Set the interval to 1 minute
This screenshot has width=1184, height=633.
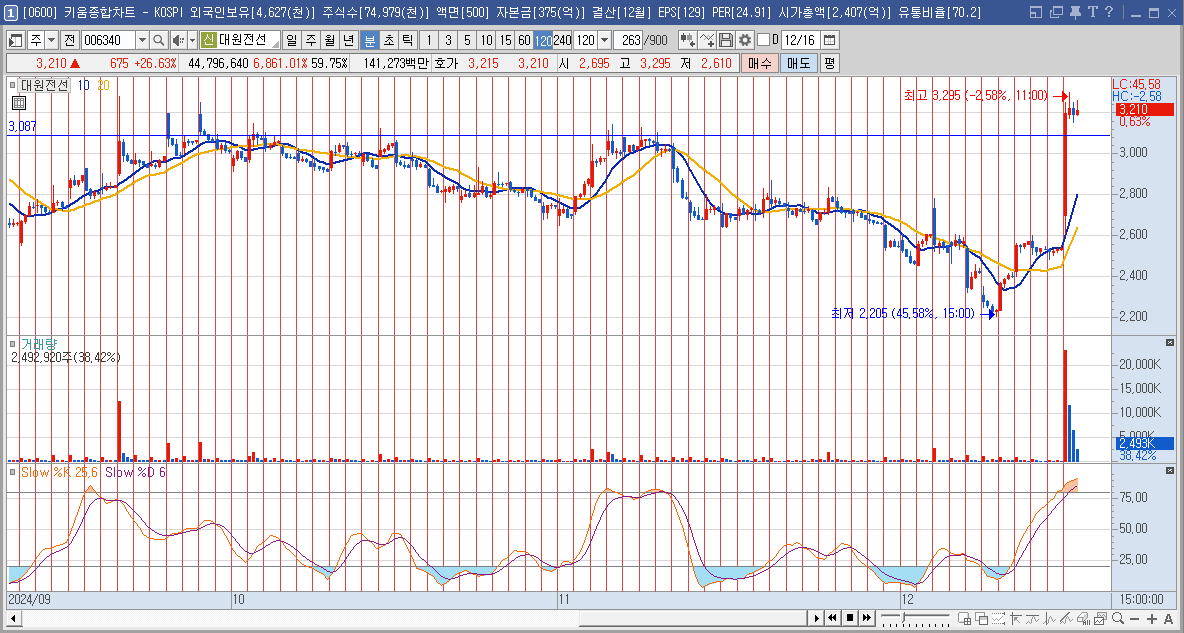point(429,40)
